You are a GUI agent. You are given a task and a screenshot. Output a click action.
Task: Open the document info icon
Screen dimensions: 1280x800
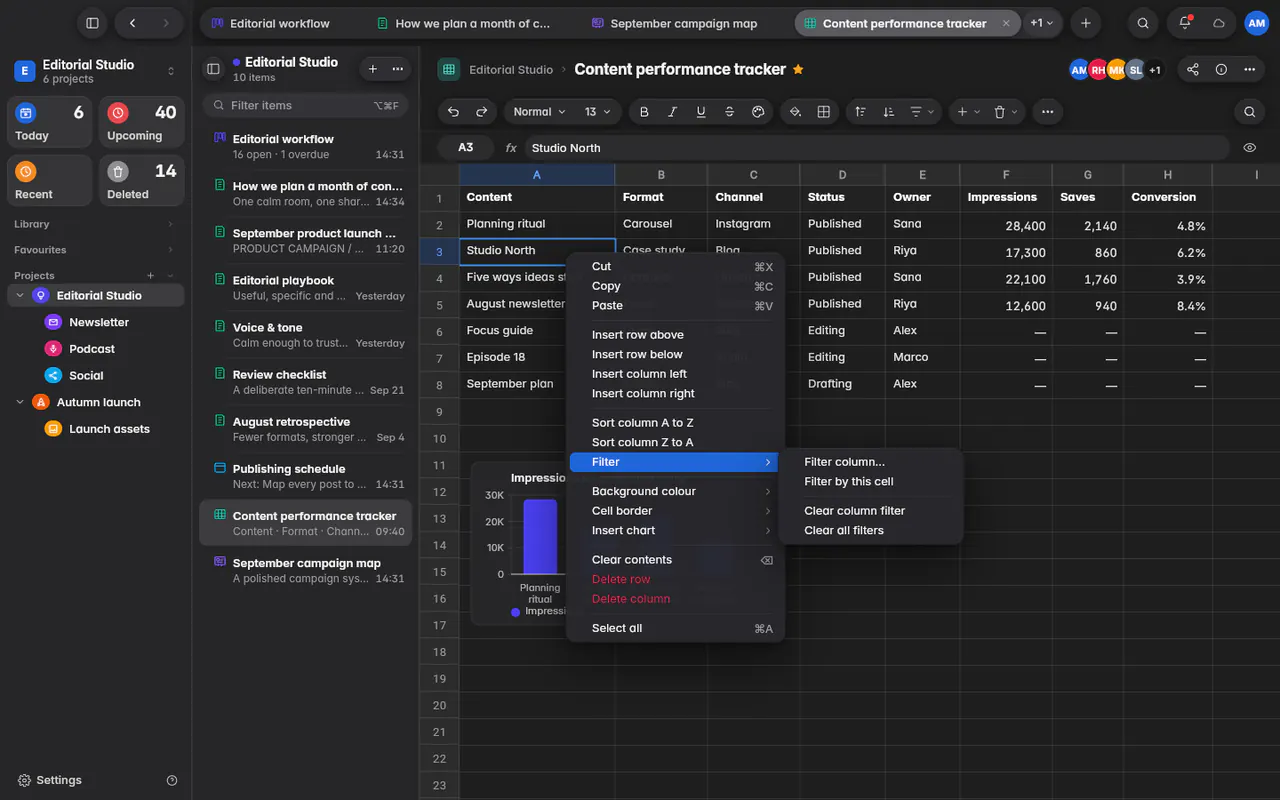[x=1221, y=69]
